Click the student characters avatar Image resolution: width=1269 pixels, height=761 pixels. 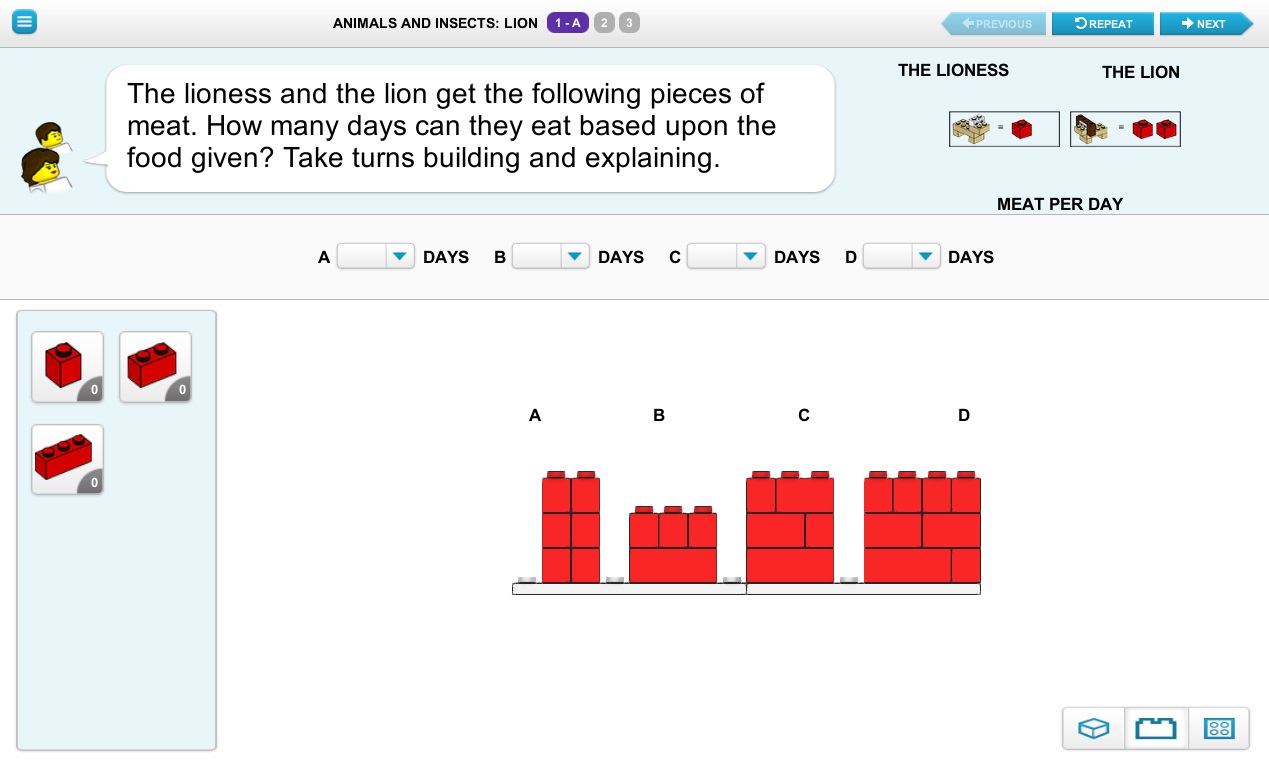pyautogui.click(x=45, y=155)
